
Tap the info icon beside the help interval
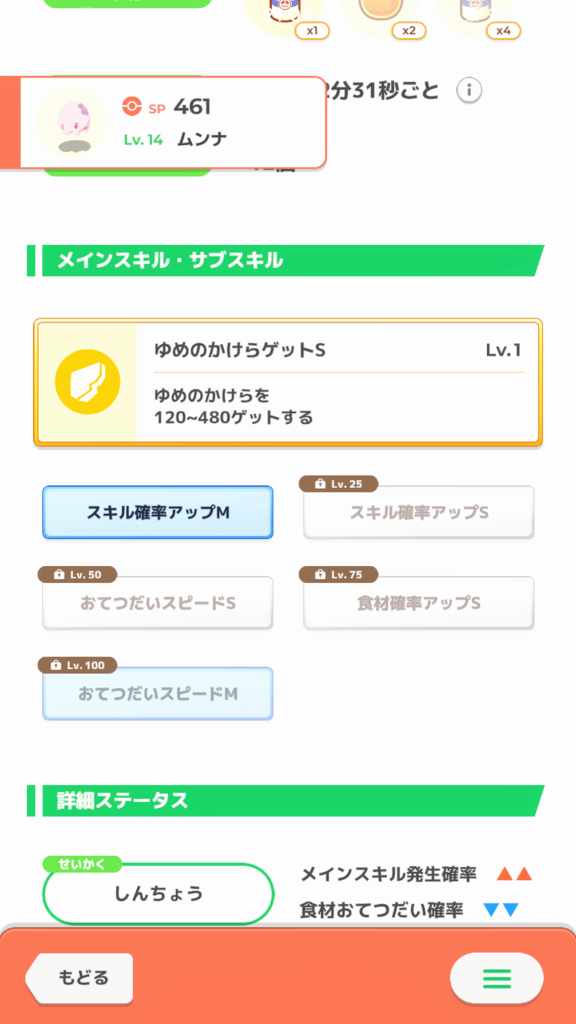point(469,90)
